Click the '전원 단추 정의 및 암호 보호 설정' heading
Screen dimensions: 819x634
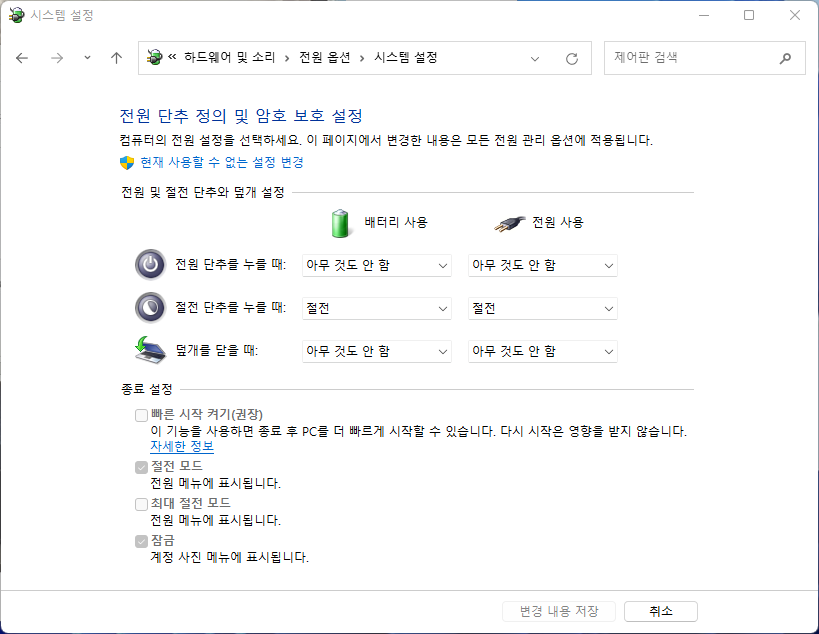241,116
